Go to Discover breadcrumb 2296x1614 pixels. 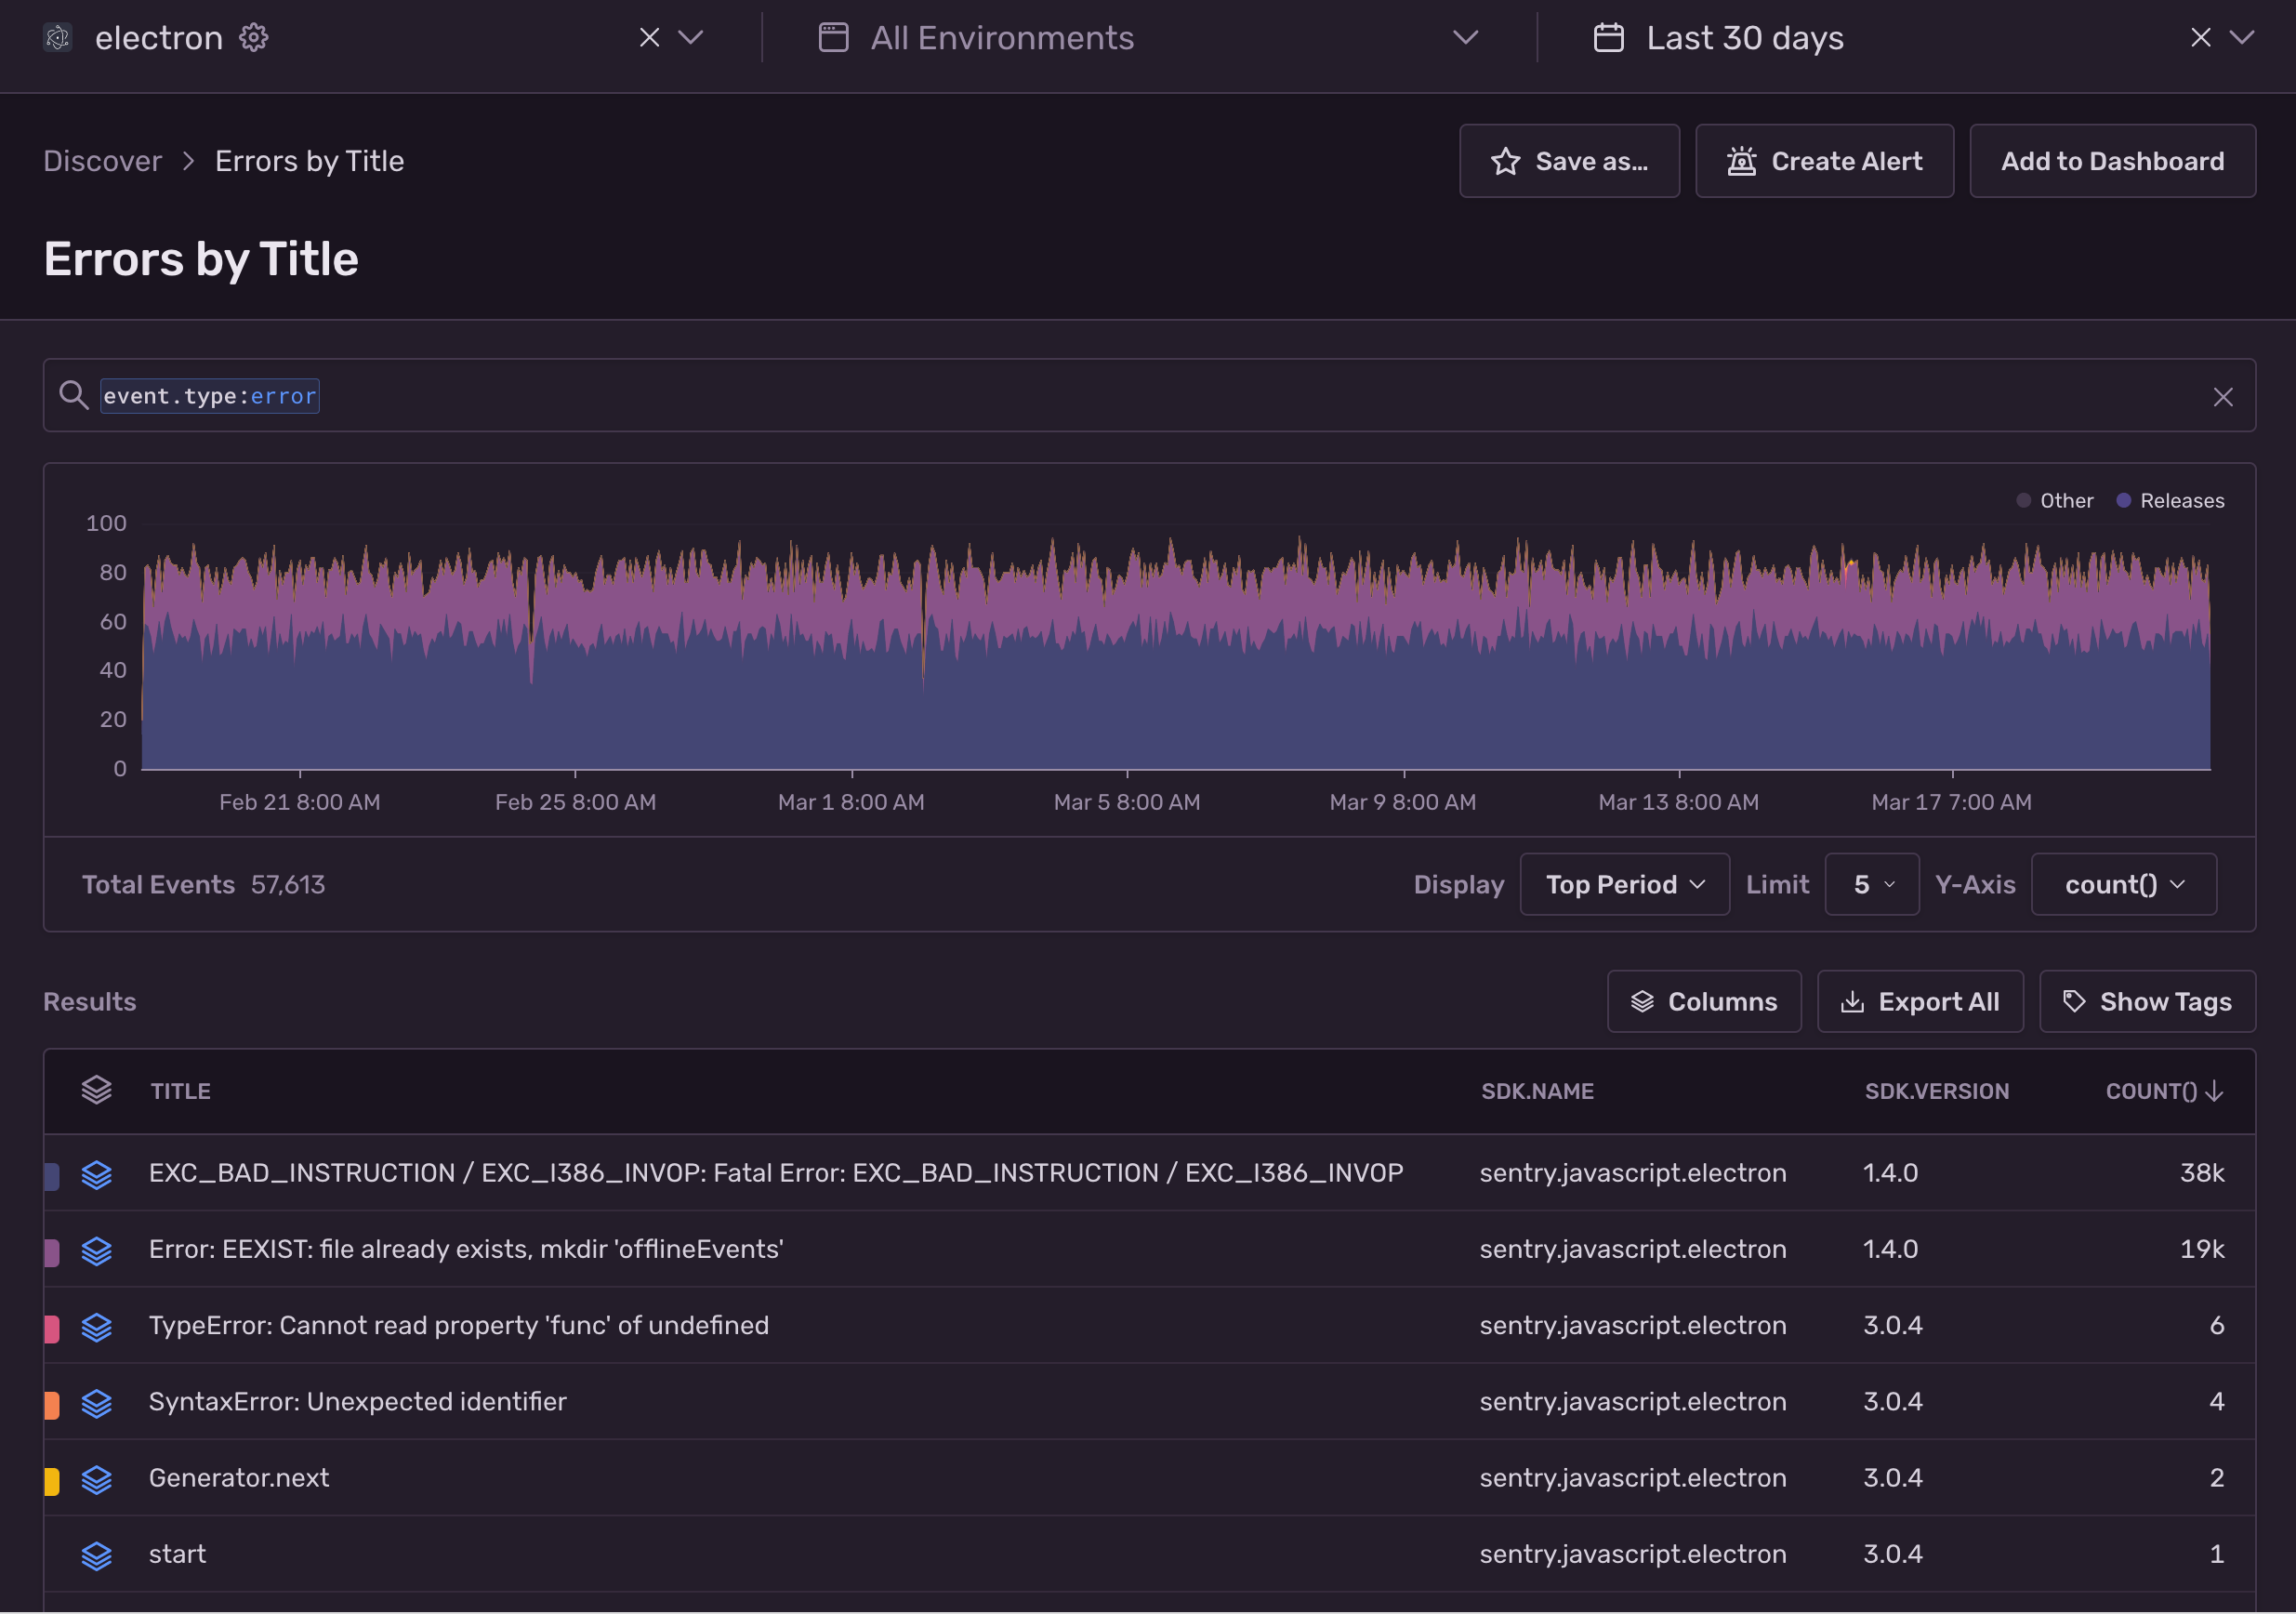click(102, 161)
